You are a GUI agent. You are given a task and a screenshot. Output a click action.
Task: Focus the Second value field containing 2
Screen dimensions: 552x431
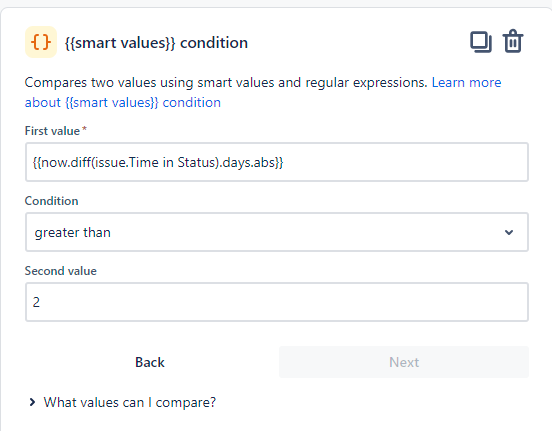click(277, 302)
